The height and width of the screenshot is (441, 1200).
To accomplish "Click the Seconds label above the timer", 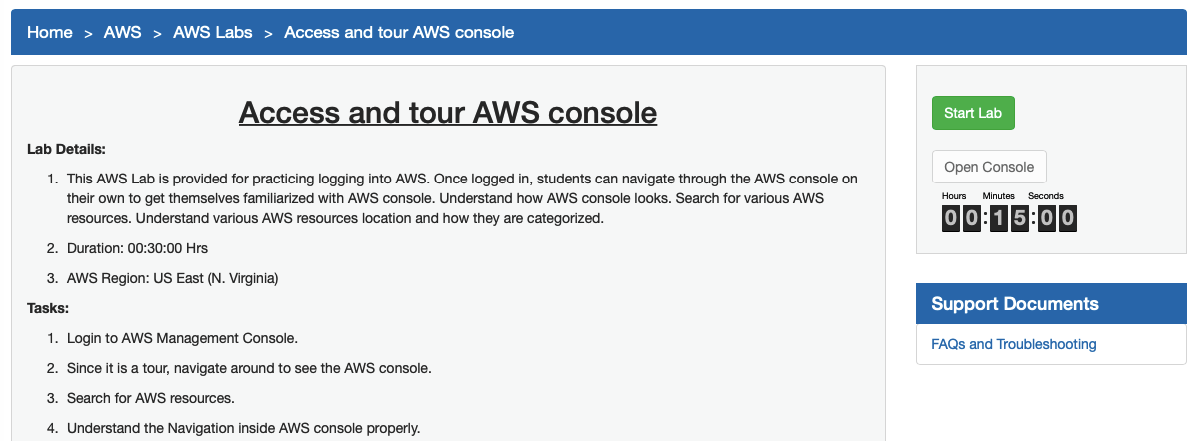I will coord(1046,196).
